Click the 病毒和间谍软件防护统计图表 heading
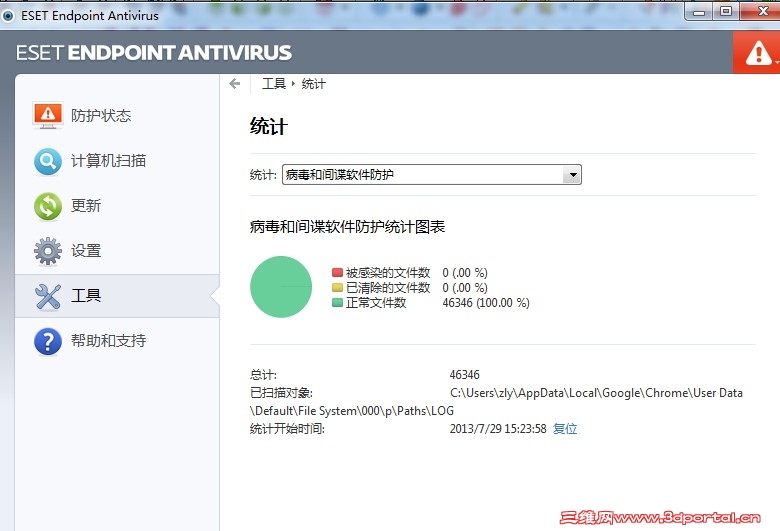 coord(347,227)
